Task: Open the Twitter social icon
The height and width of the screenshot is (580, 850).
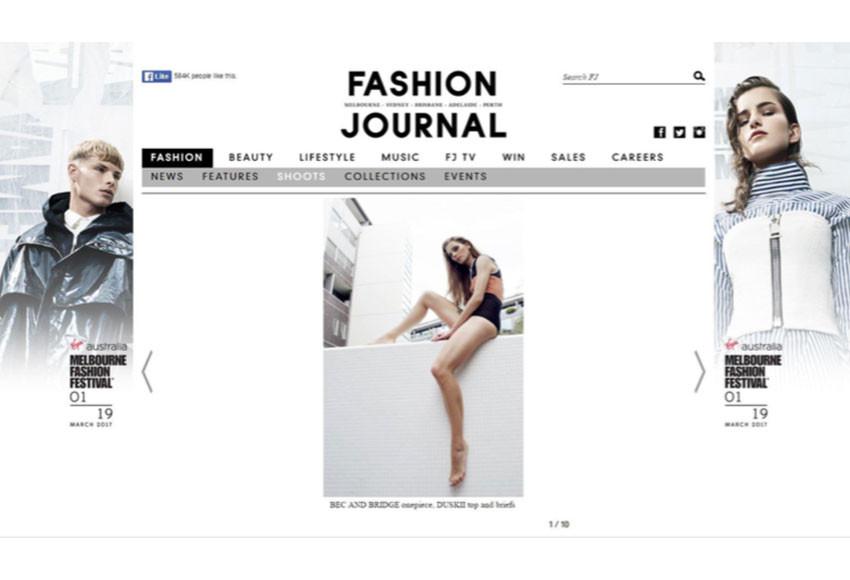Action: pyautogui.click(x=679, y=132)
